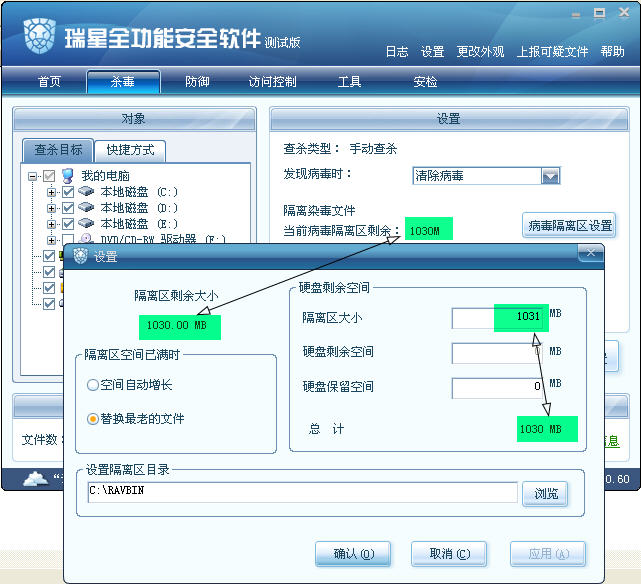Open the 安检 tab
The height and width of the screenshot is (584, 641).
[425, 82]
